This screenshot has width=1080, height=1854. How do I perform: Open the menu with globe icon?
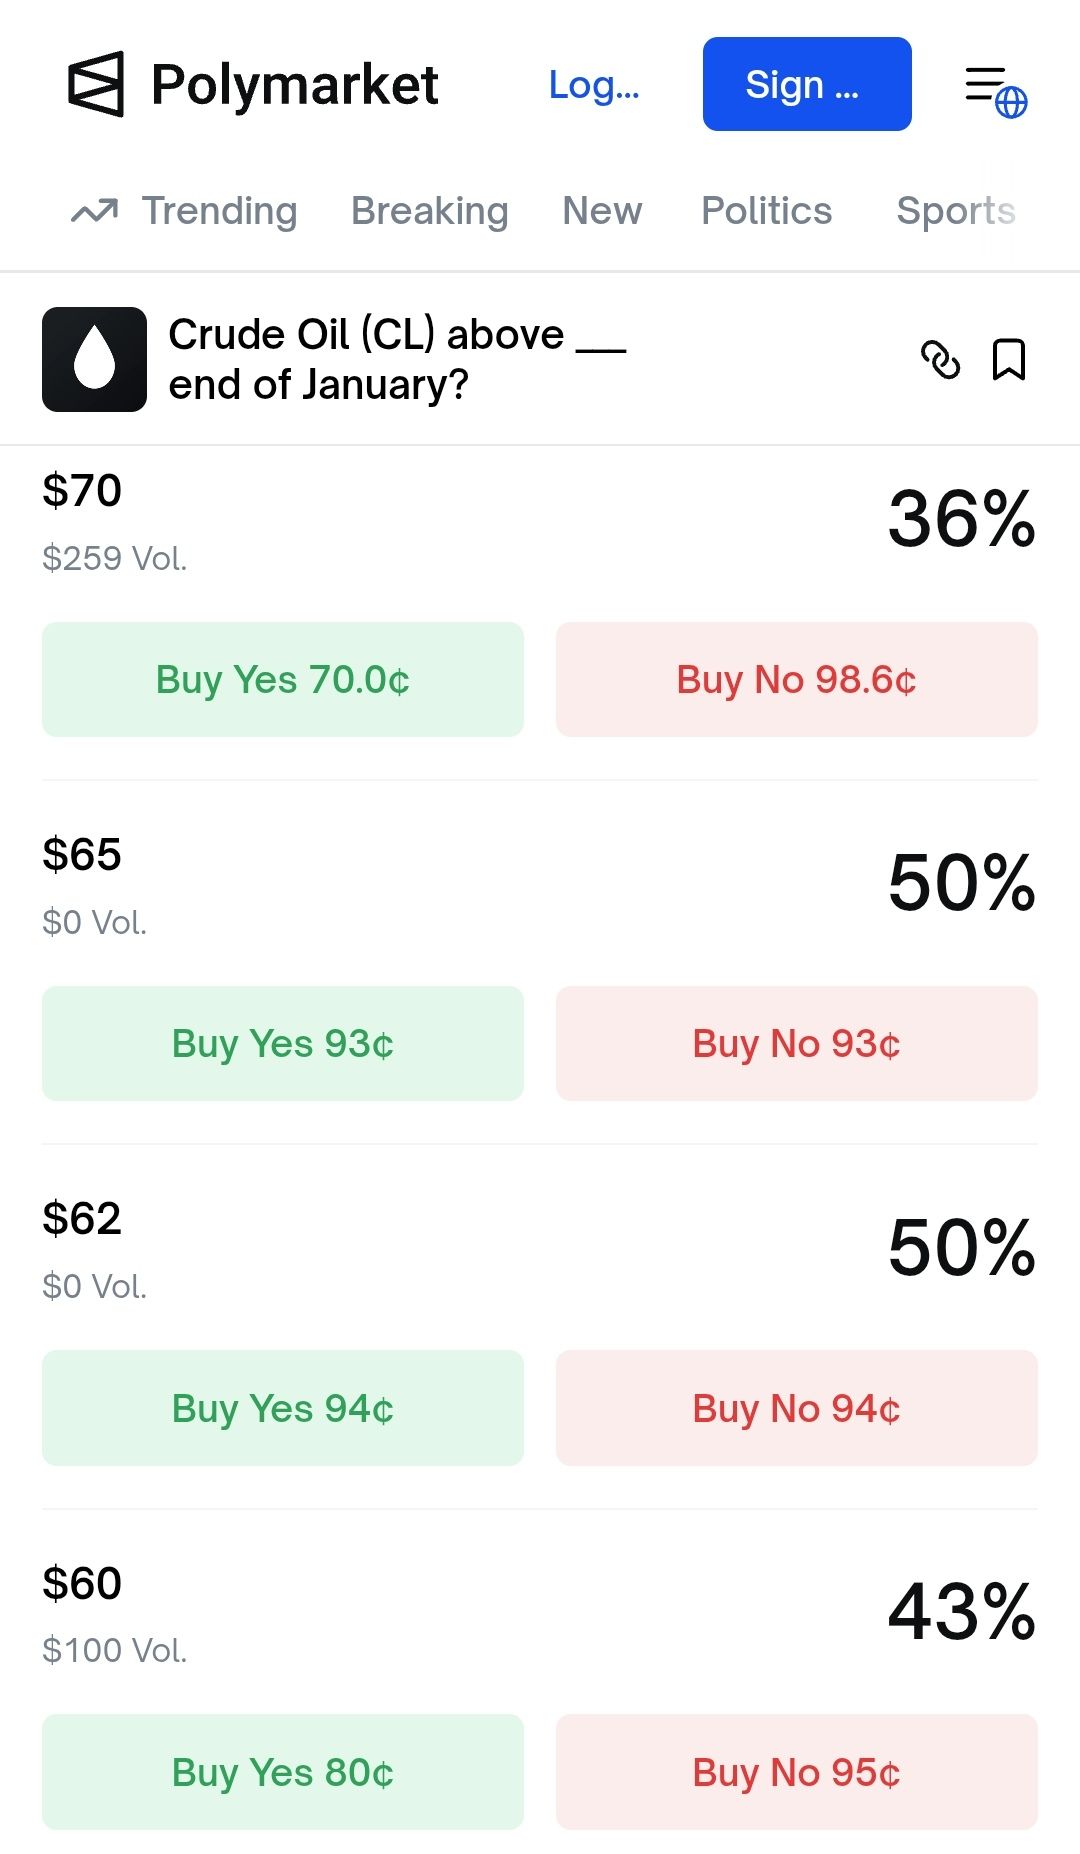click(x=995, y=90)
